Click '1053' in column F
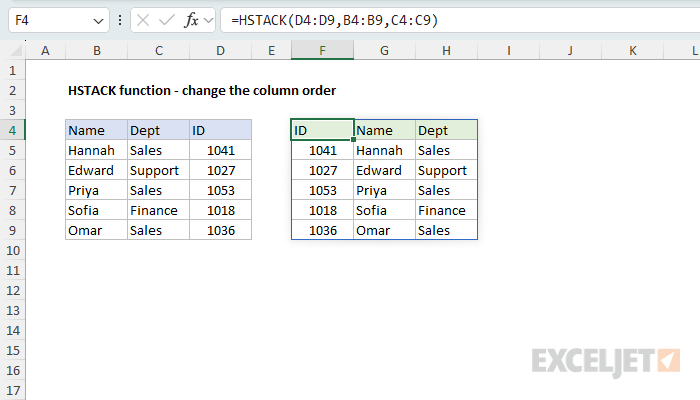 pos(322,191)
